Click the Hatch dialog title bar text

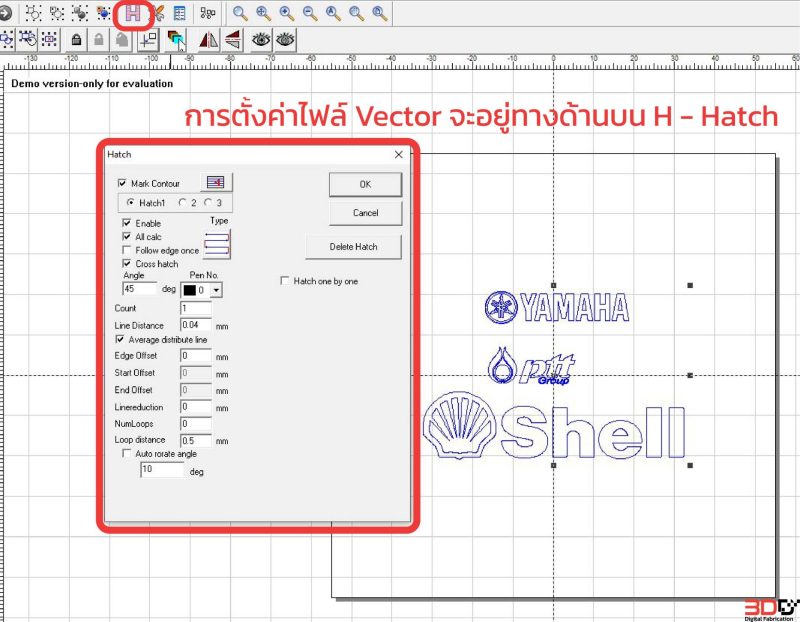(119, 154)
